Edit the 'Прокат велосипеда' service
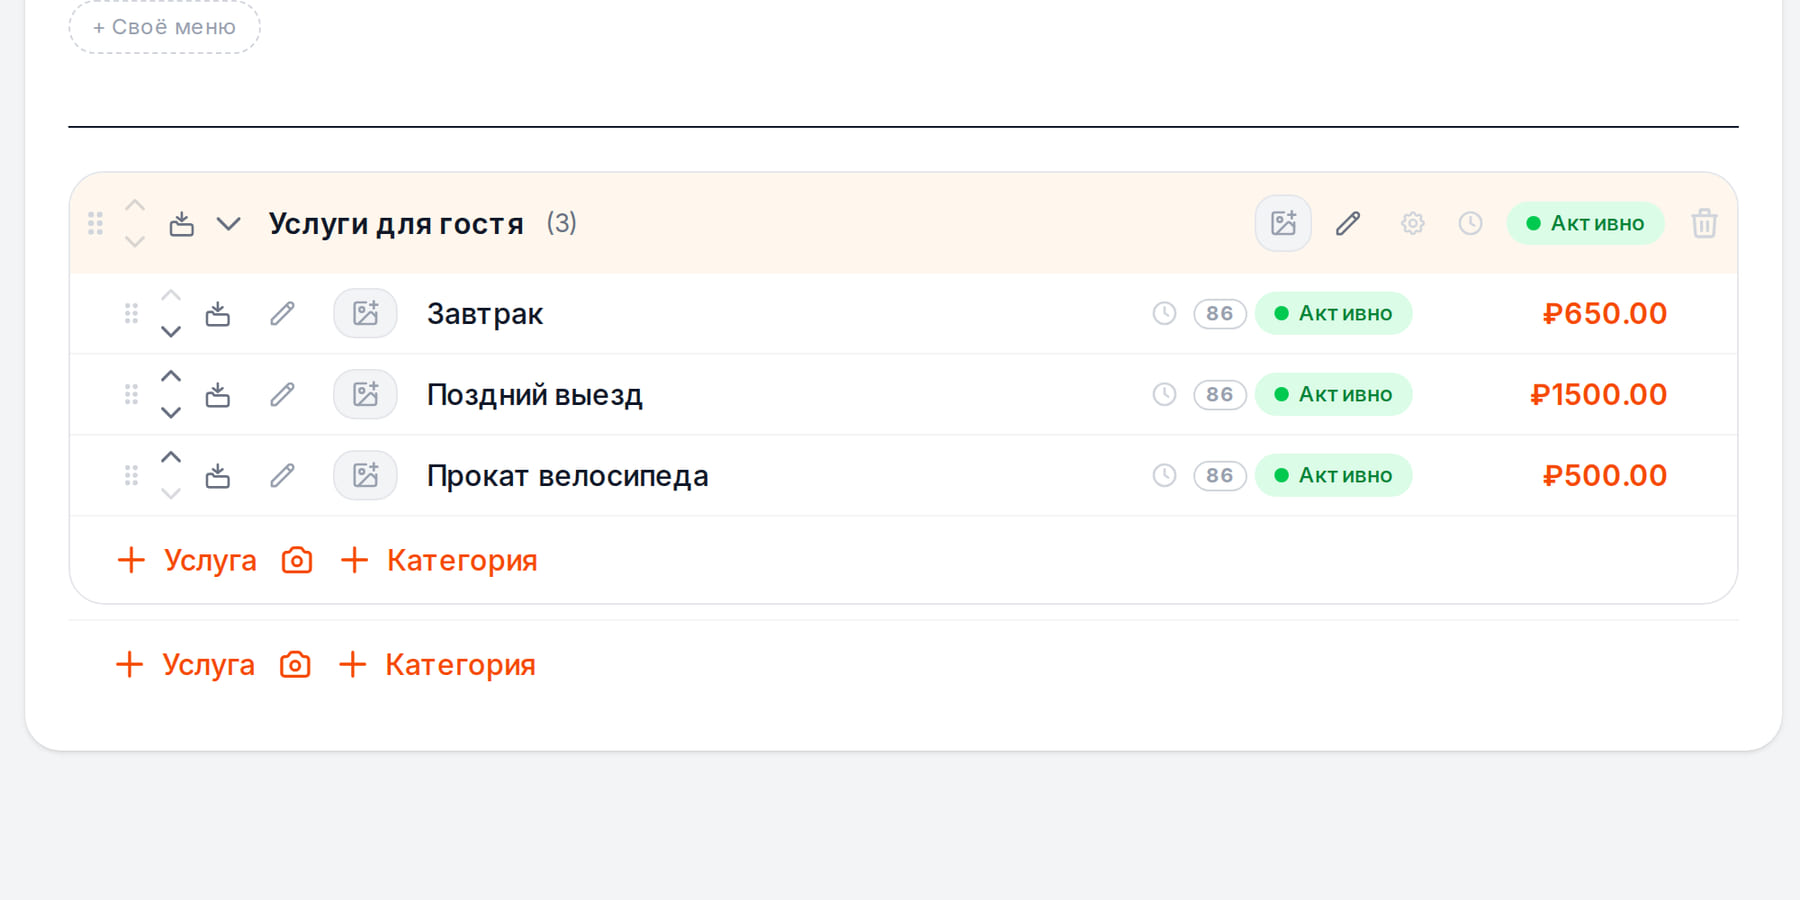The width and height of the screenshot is (1800, 900). (x=282, y=476)
